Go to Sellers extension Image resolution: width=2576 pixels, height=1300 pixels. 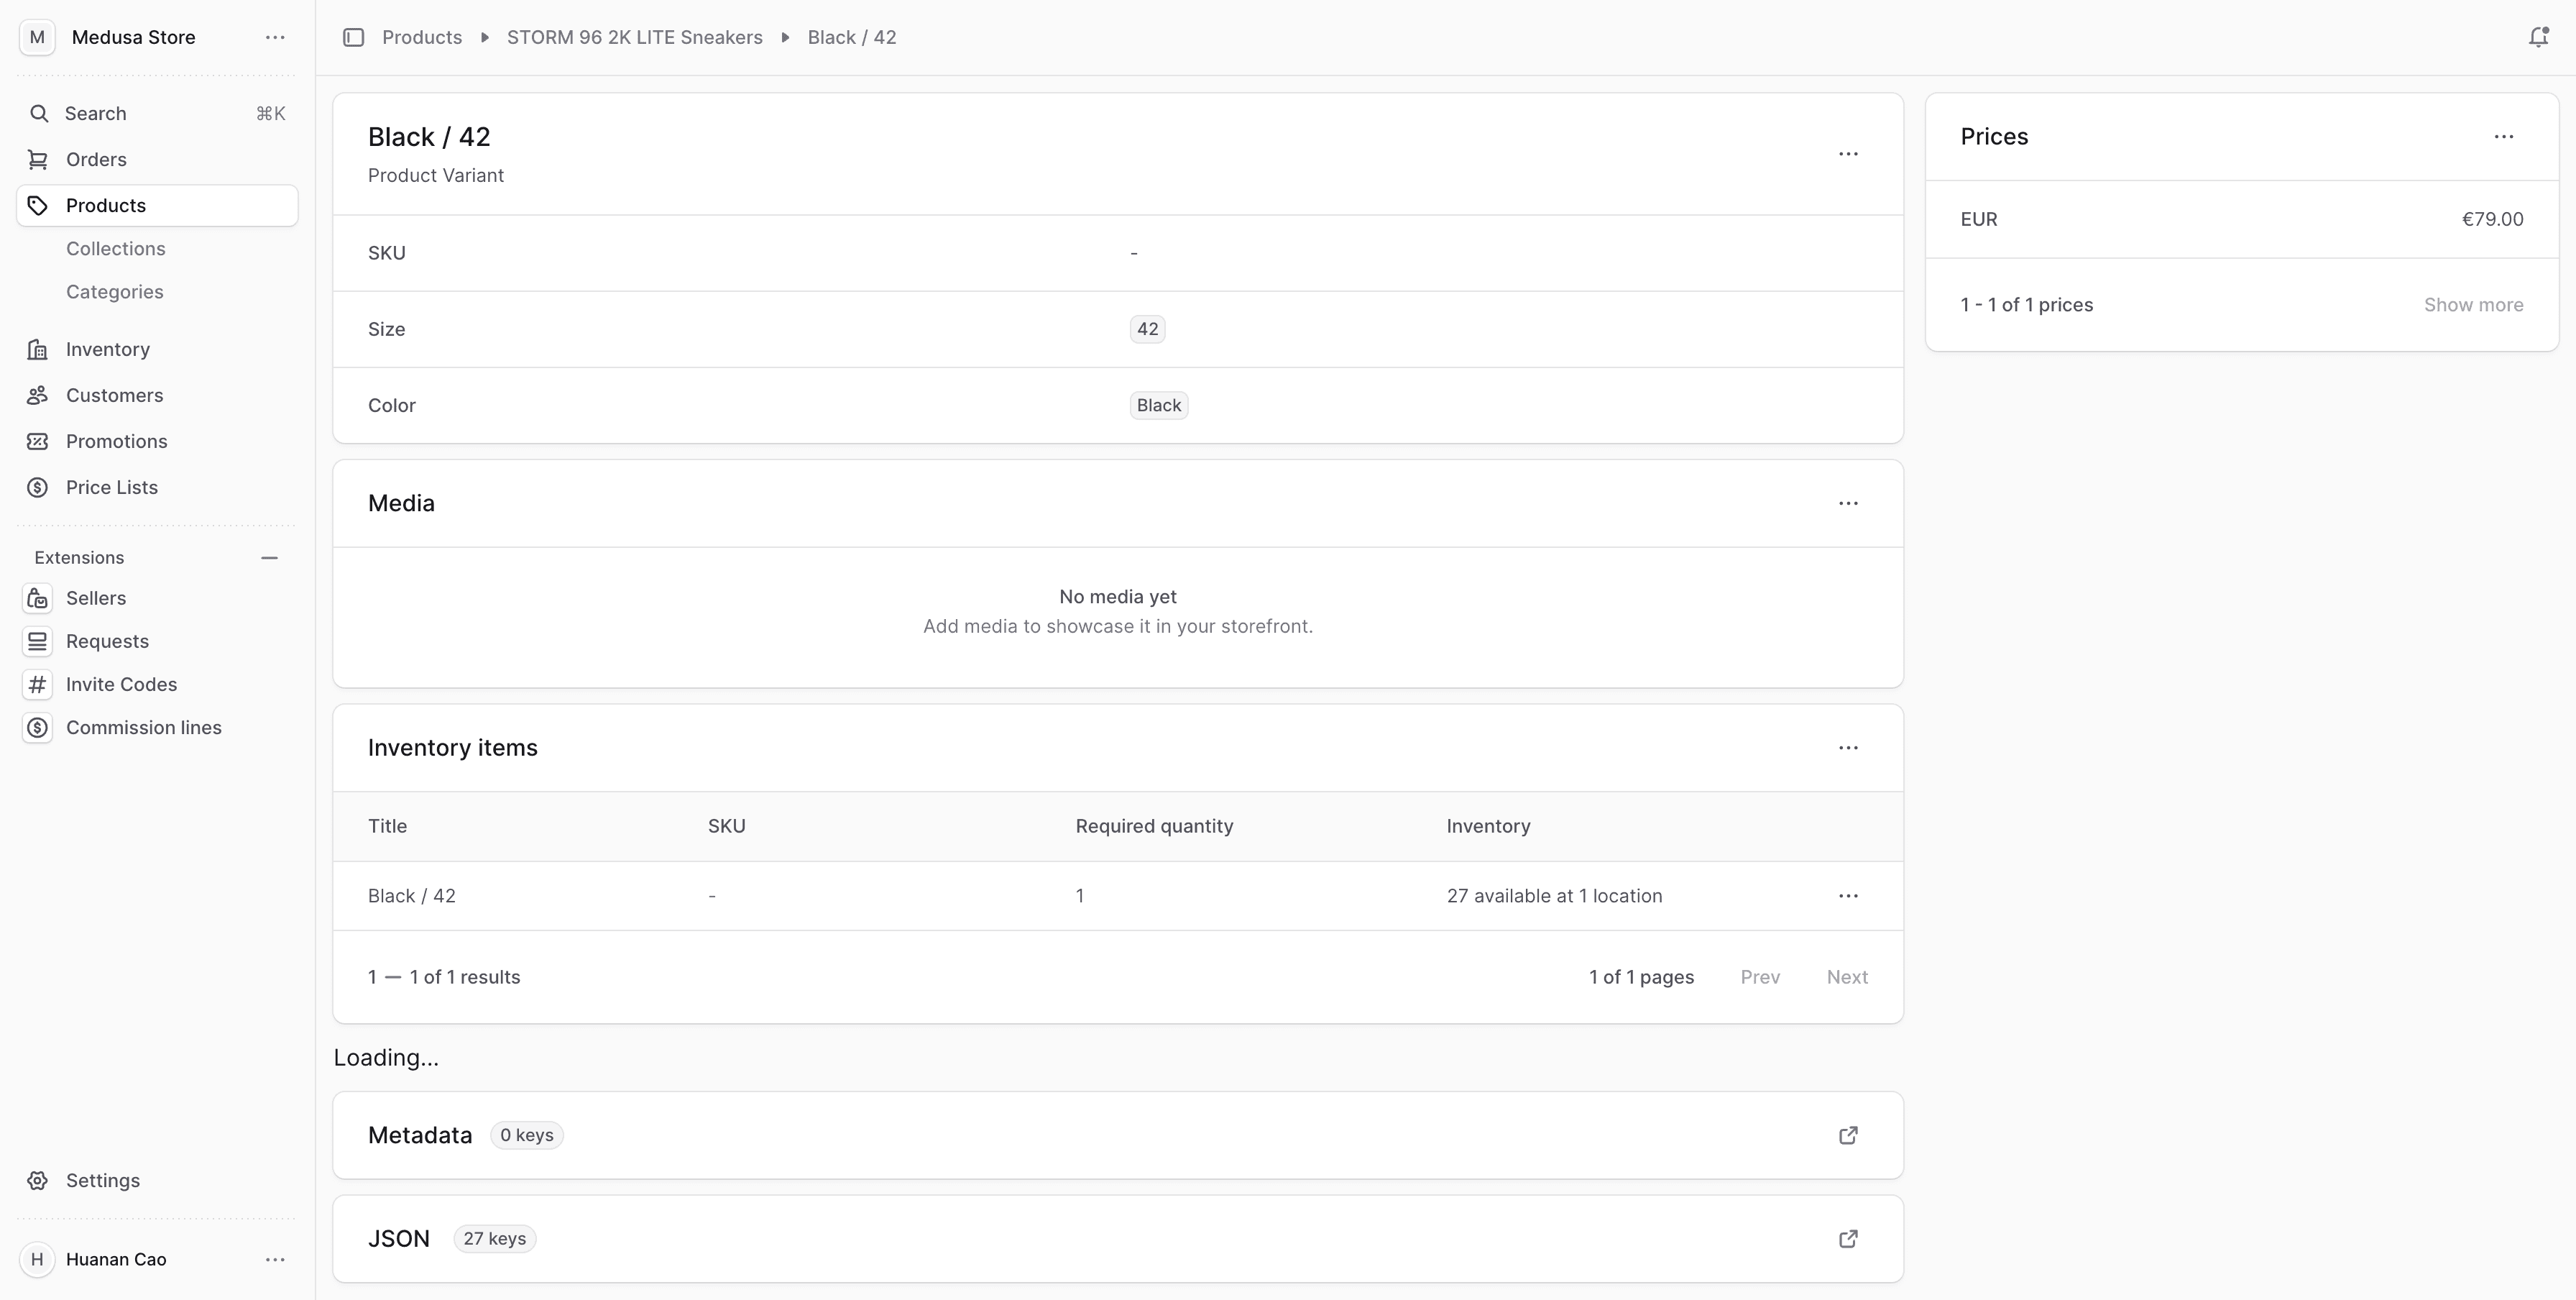pos(96,598)
